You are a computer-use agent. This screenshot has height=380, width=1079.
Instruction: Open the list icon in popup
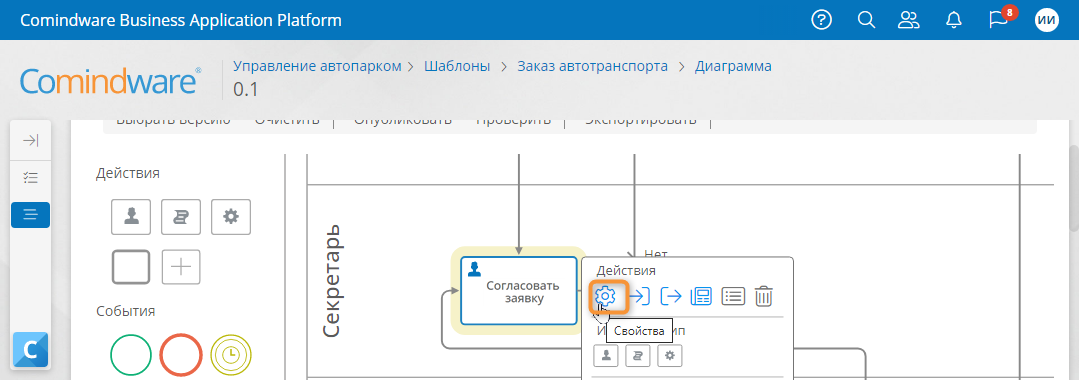click(734, 297)
